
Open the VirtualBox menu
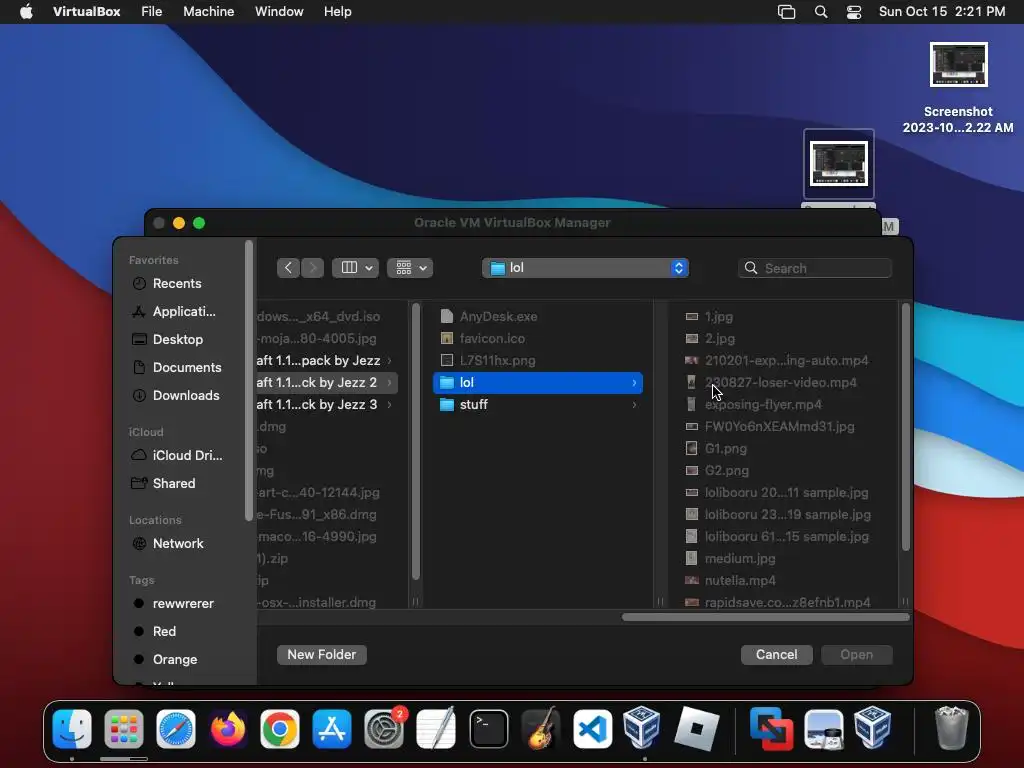click(86, 12)
